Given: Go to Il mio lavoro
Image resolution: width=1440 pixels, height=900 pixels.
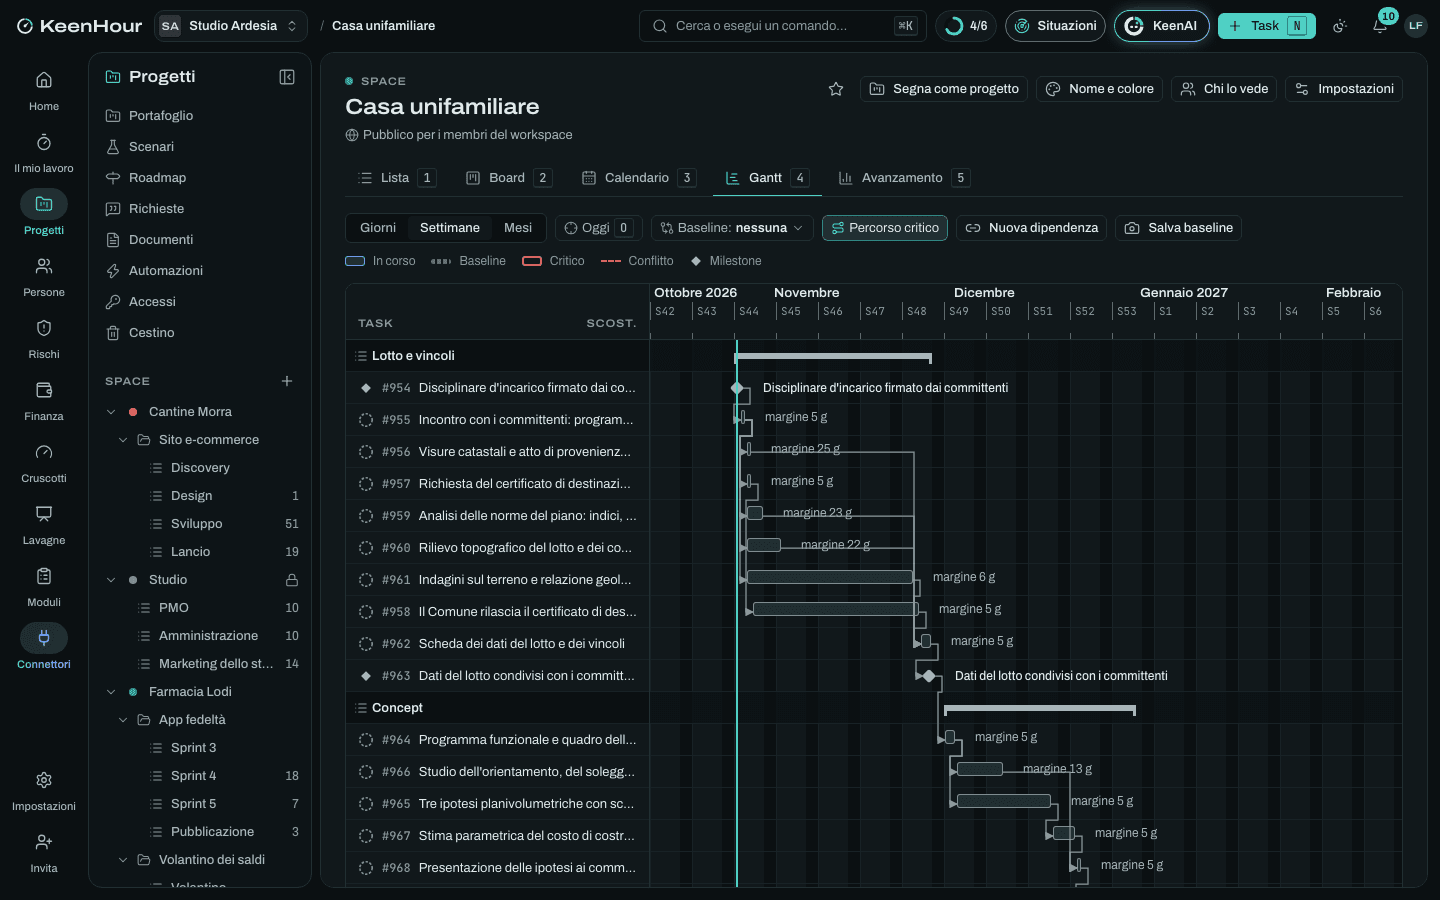Looking at the screenshot, I should point(44,152).
